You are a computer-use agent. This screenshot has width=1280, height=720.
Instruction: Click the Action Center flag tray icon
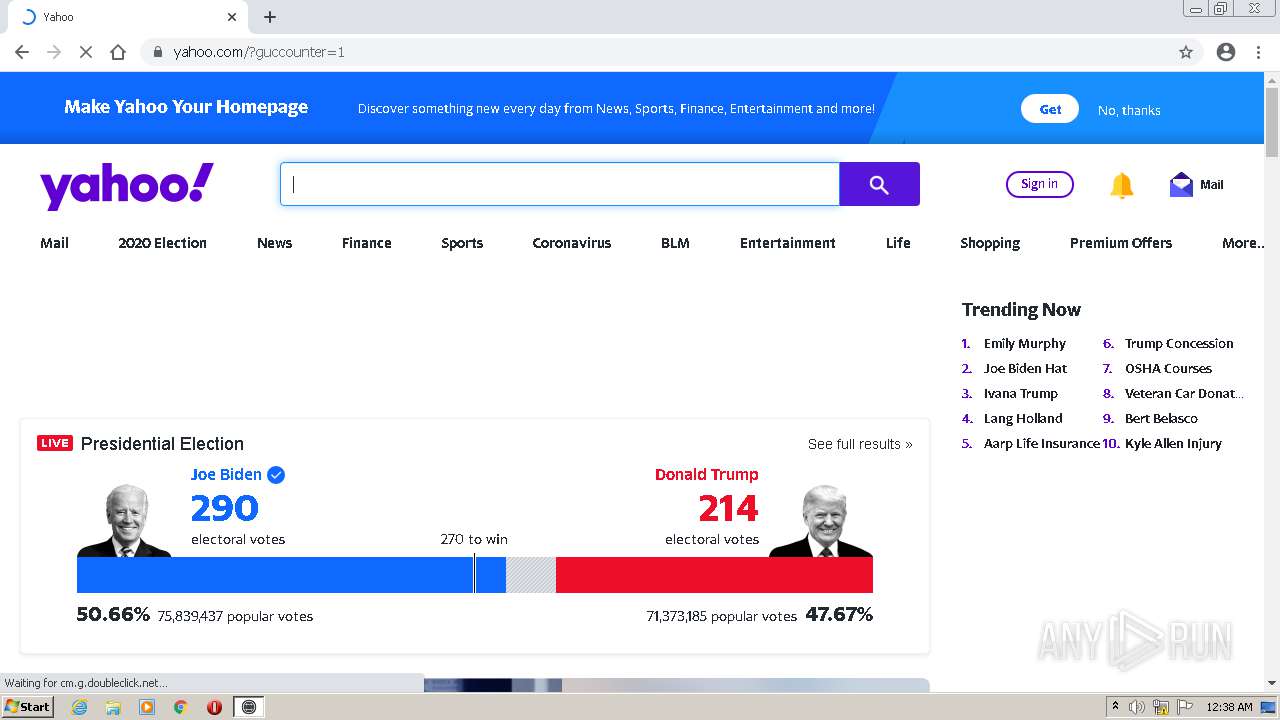tap(1185, 707)
